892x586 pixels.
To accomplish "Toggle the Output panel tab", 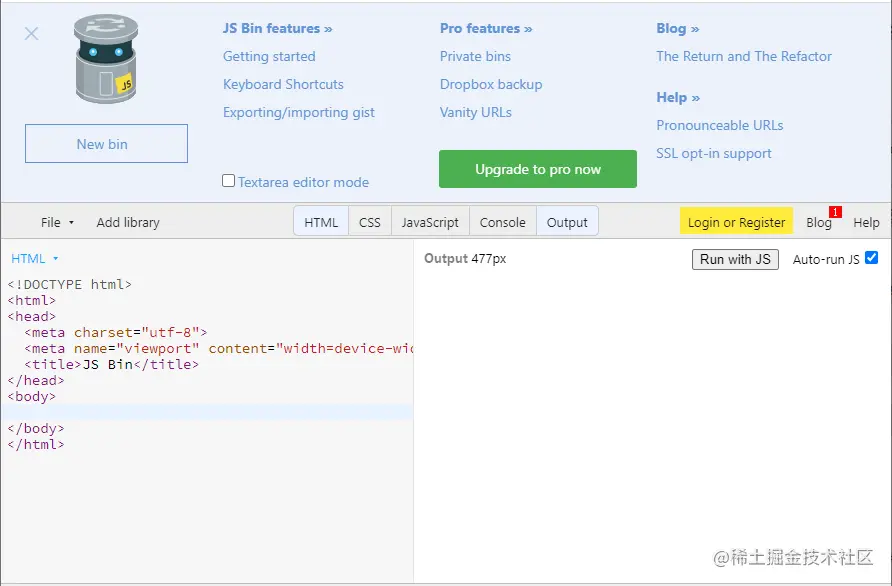I will point(567,222).
